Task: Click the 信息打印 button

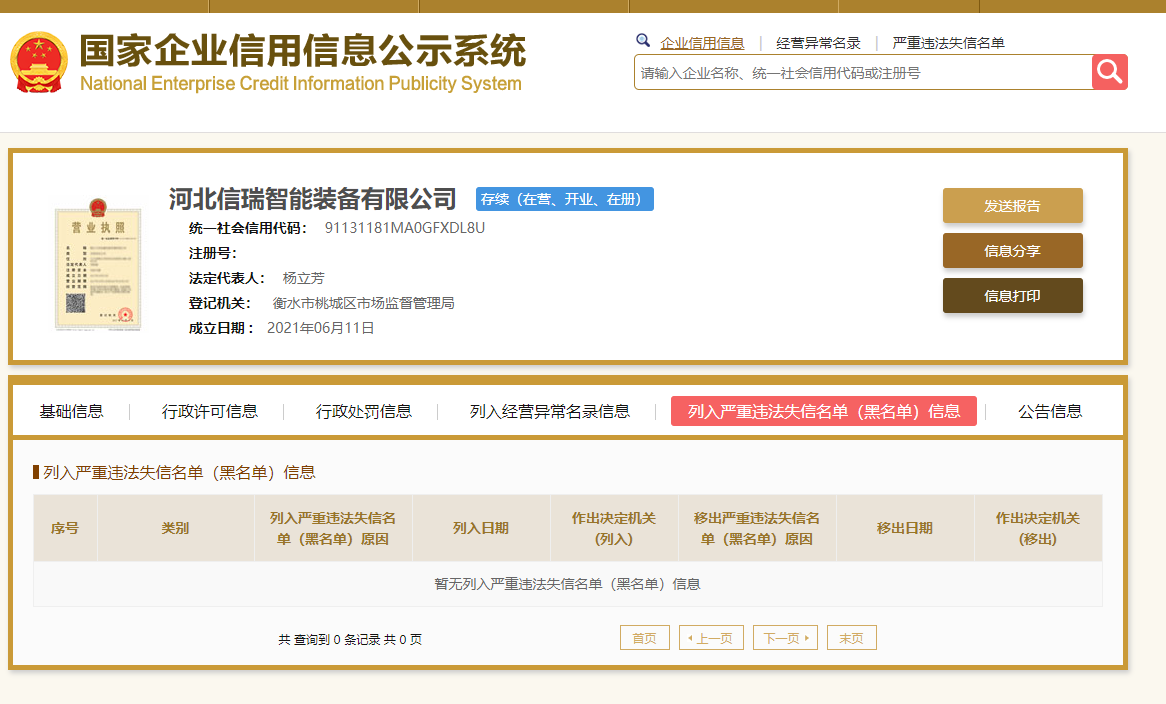Action: pos(1013,296)
